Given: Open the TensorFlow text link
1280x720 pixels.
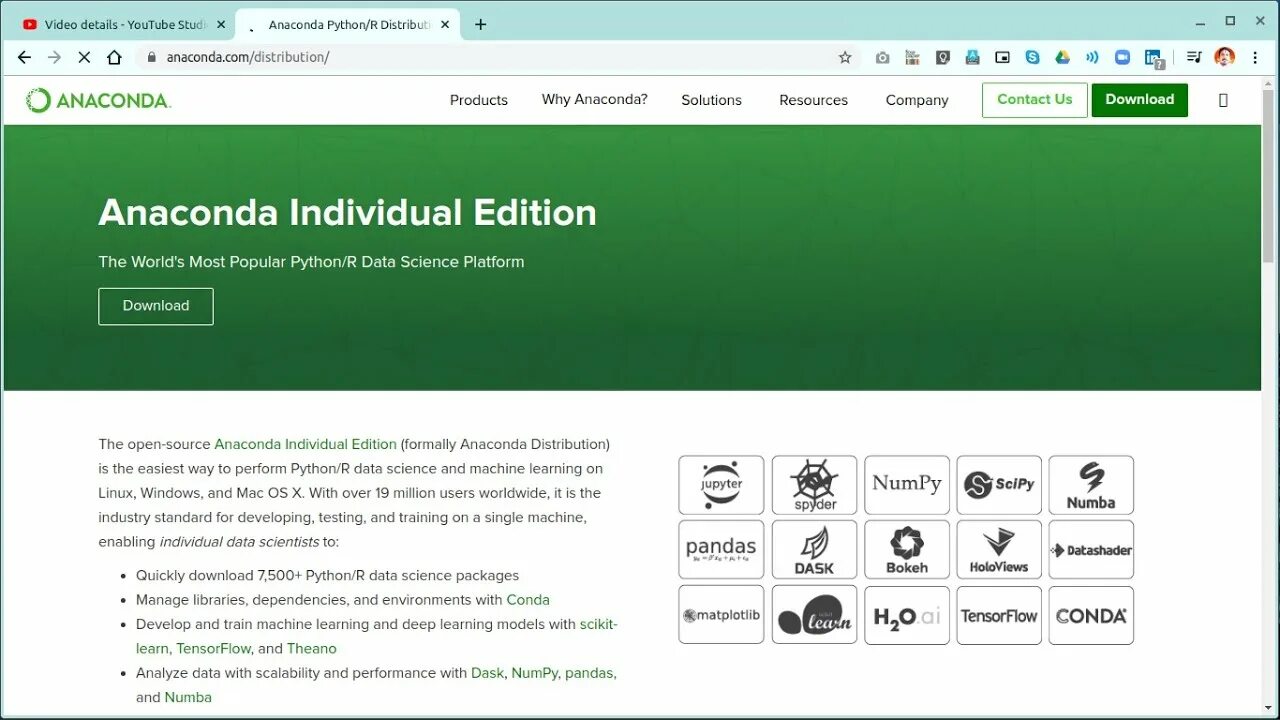Looking at the screenshot, I should click(214, 648).
